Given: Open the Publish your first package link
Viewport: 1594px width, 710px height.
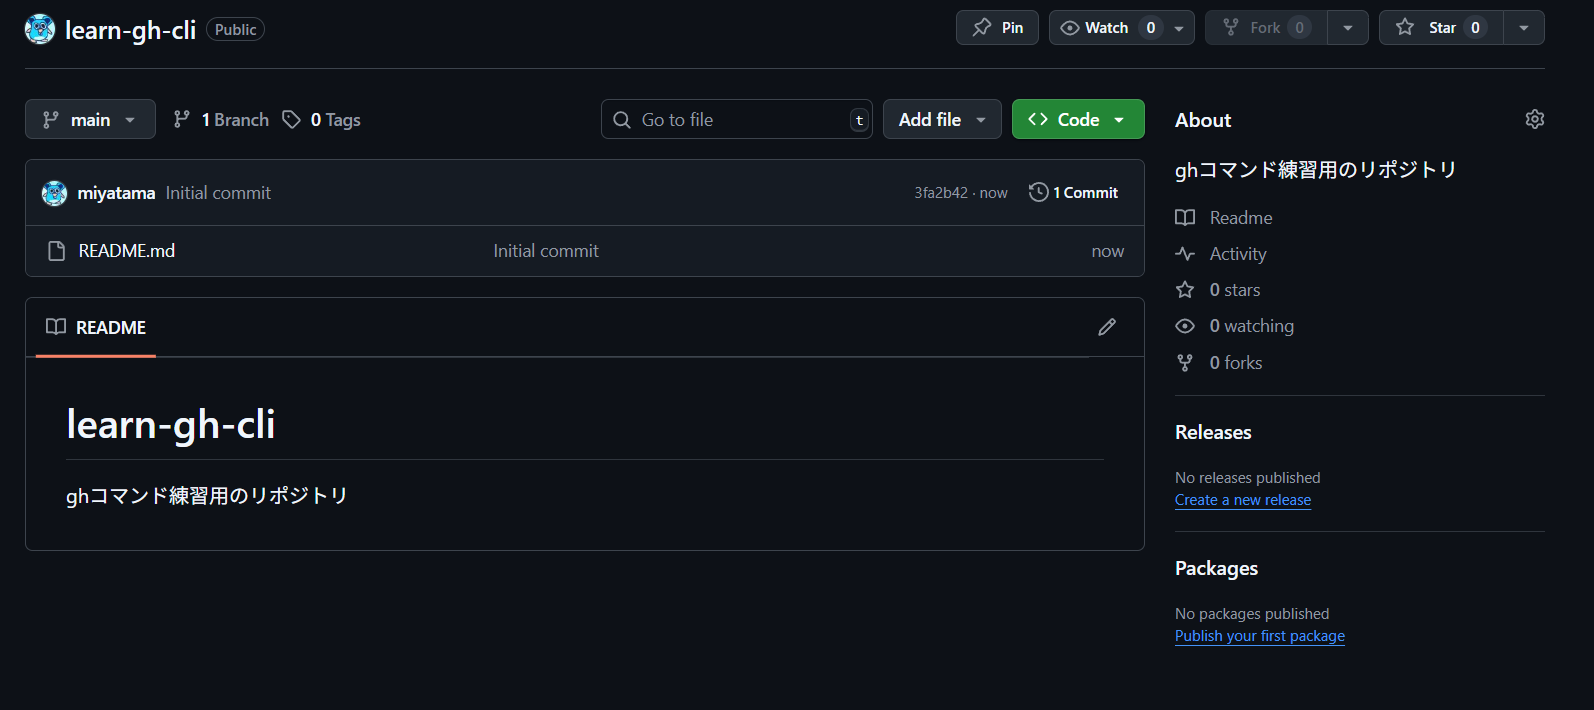Looking at the screenshot, I should [x=1260, y=636].
